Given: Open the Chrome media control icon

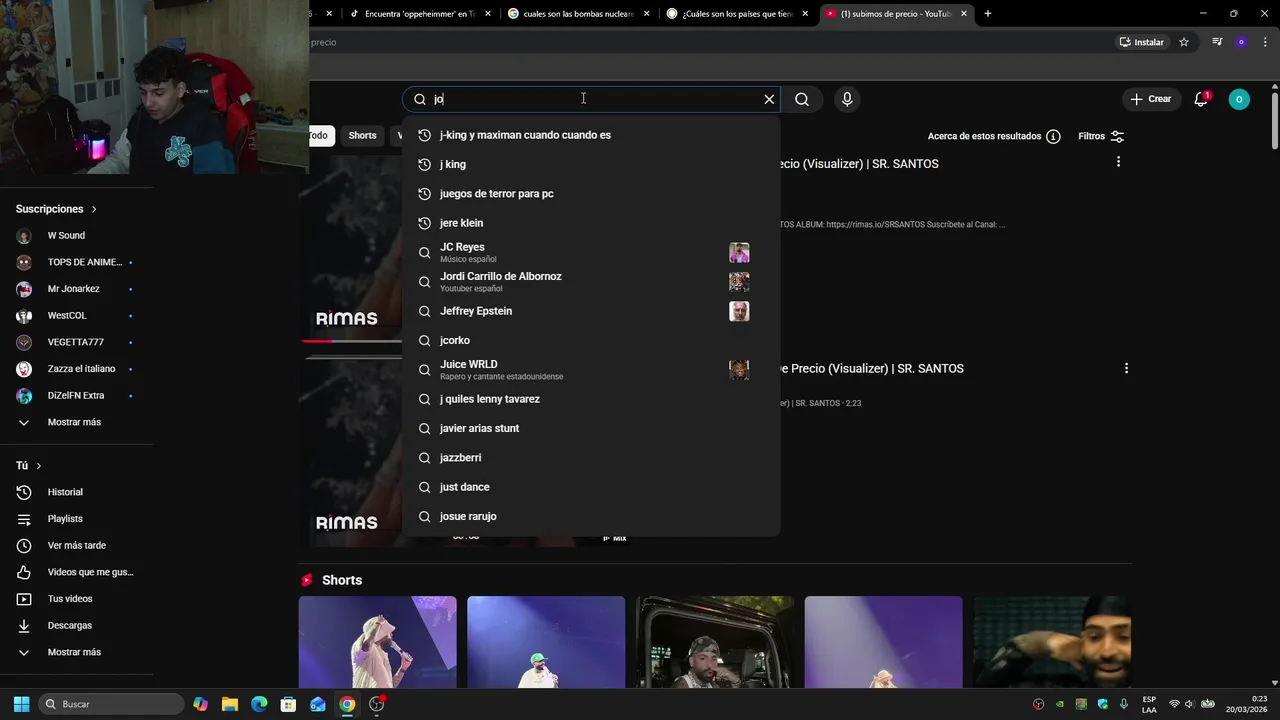Looking at the screenshot, I should pyautogui.click(x=1217, y=42).
